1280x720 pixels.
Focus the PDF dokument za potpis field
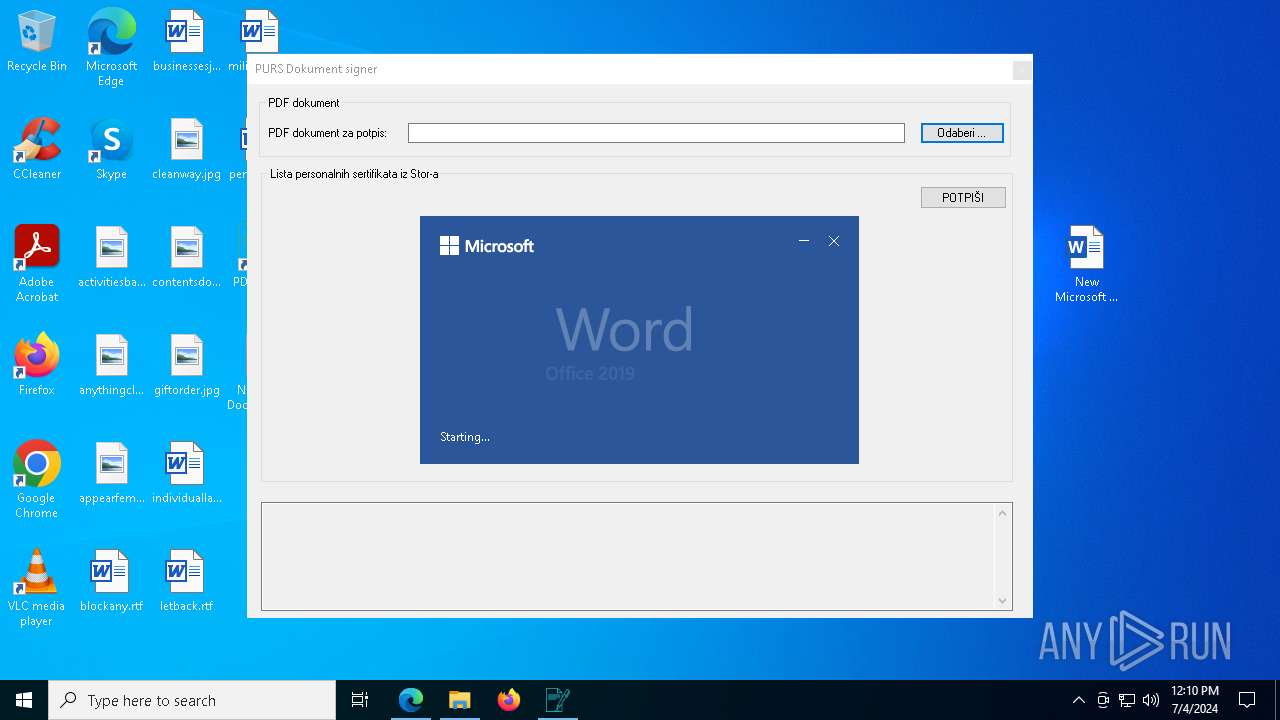[x=656, y=133]
